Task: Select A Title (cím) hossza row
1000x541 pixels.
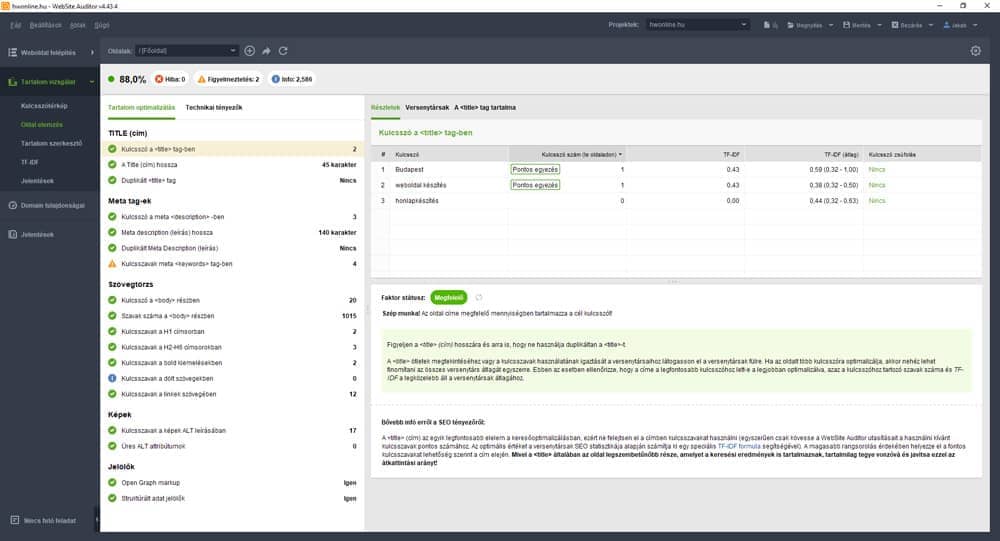Action: point(232,165)
